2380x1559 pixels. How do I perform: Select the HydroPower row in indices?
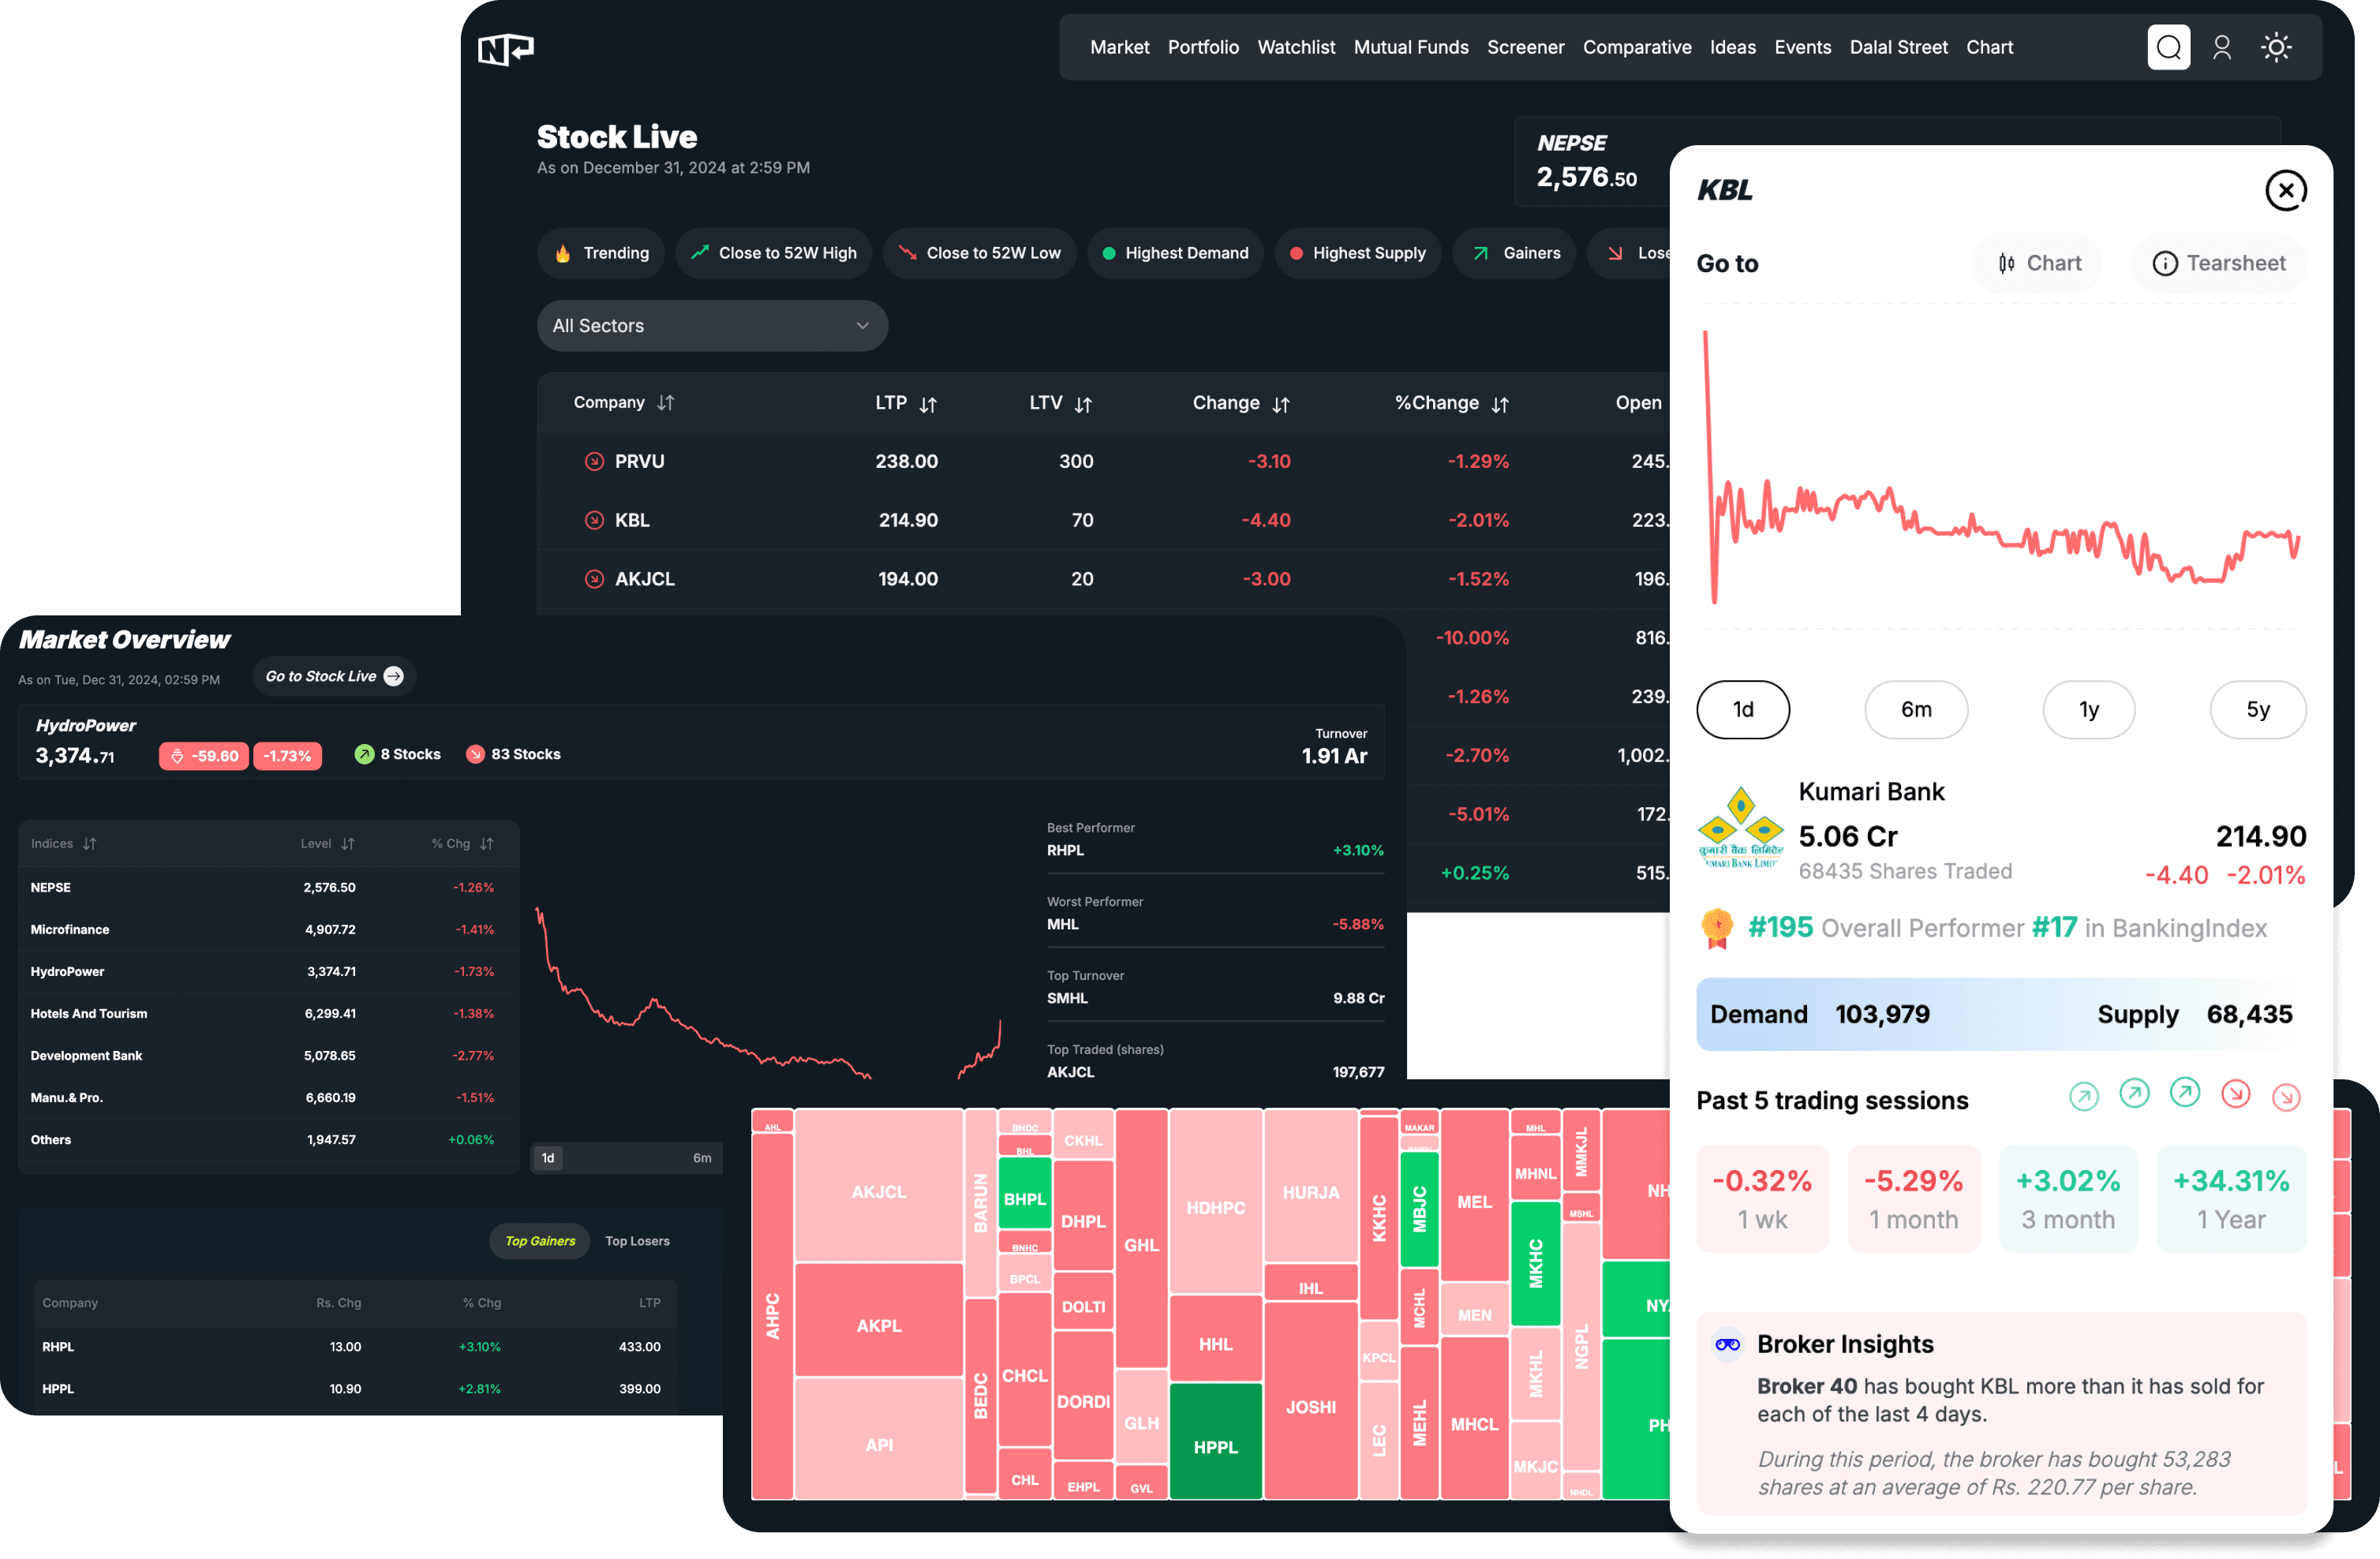point(268,971)
